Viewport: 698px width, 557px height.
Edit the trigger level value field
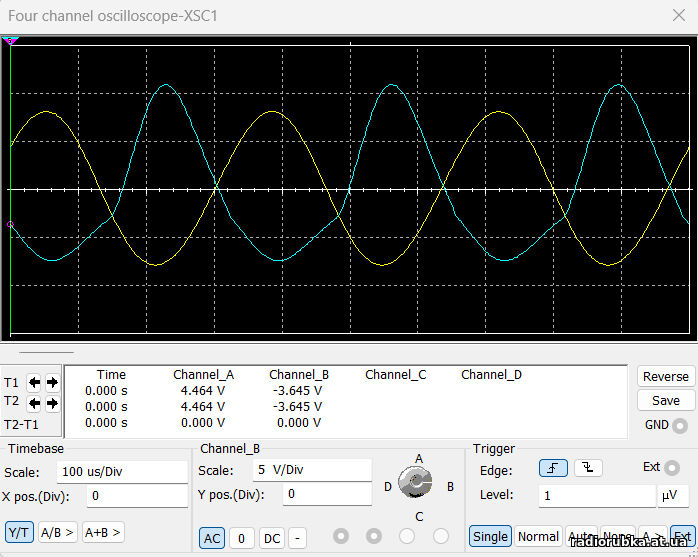[x=597, y=496]
